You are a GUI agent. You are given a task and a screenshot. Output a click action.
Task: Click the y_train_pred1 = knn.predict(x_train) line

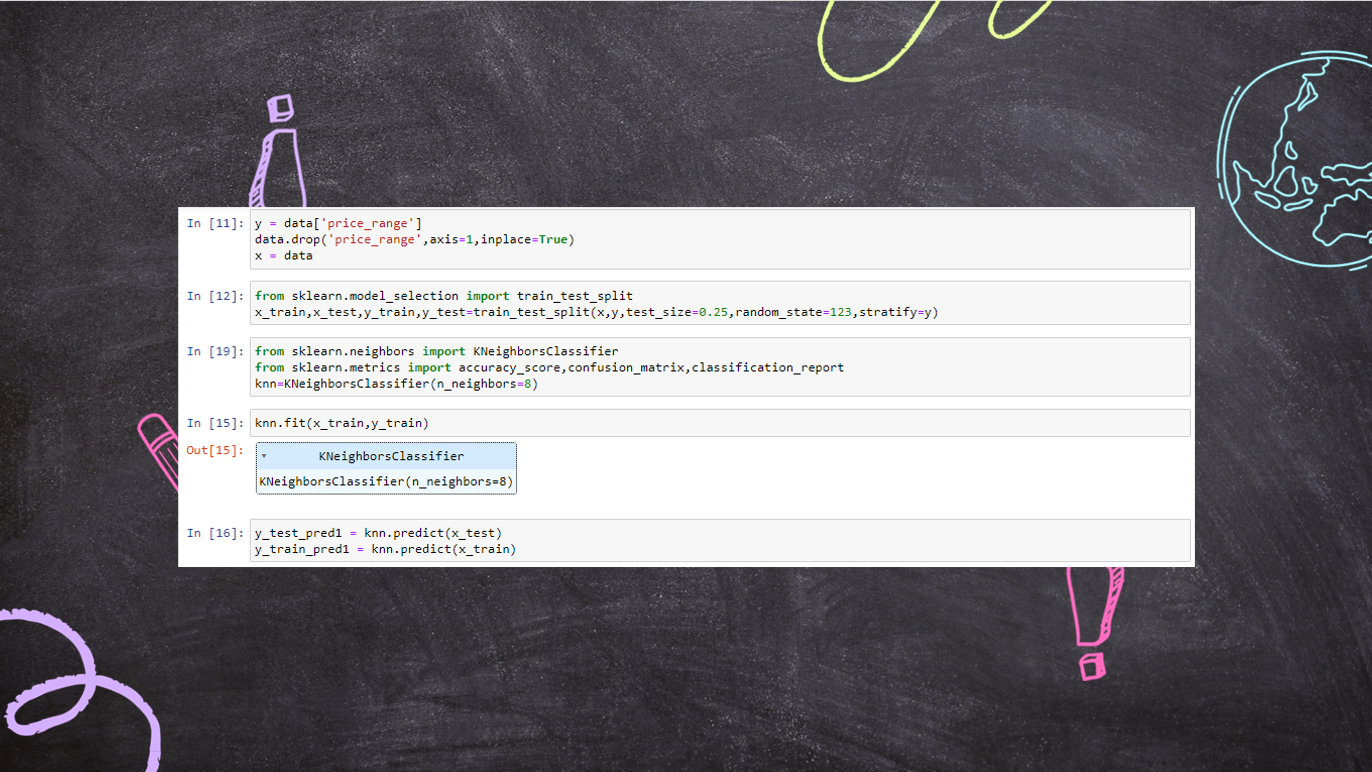[386, 549]
